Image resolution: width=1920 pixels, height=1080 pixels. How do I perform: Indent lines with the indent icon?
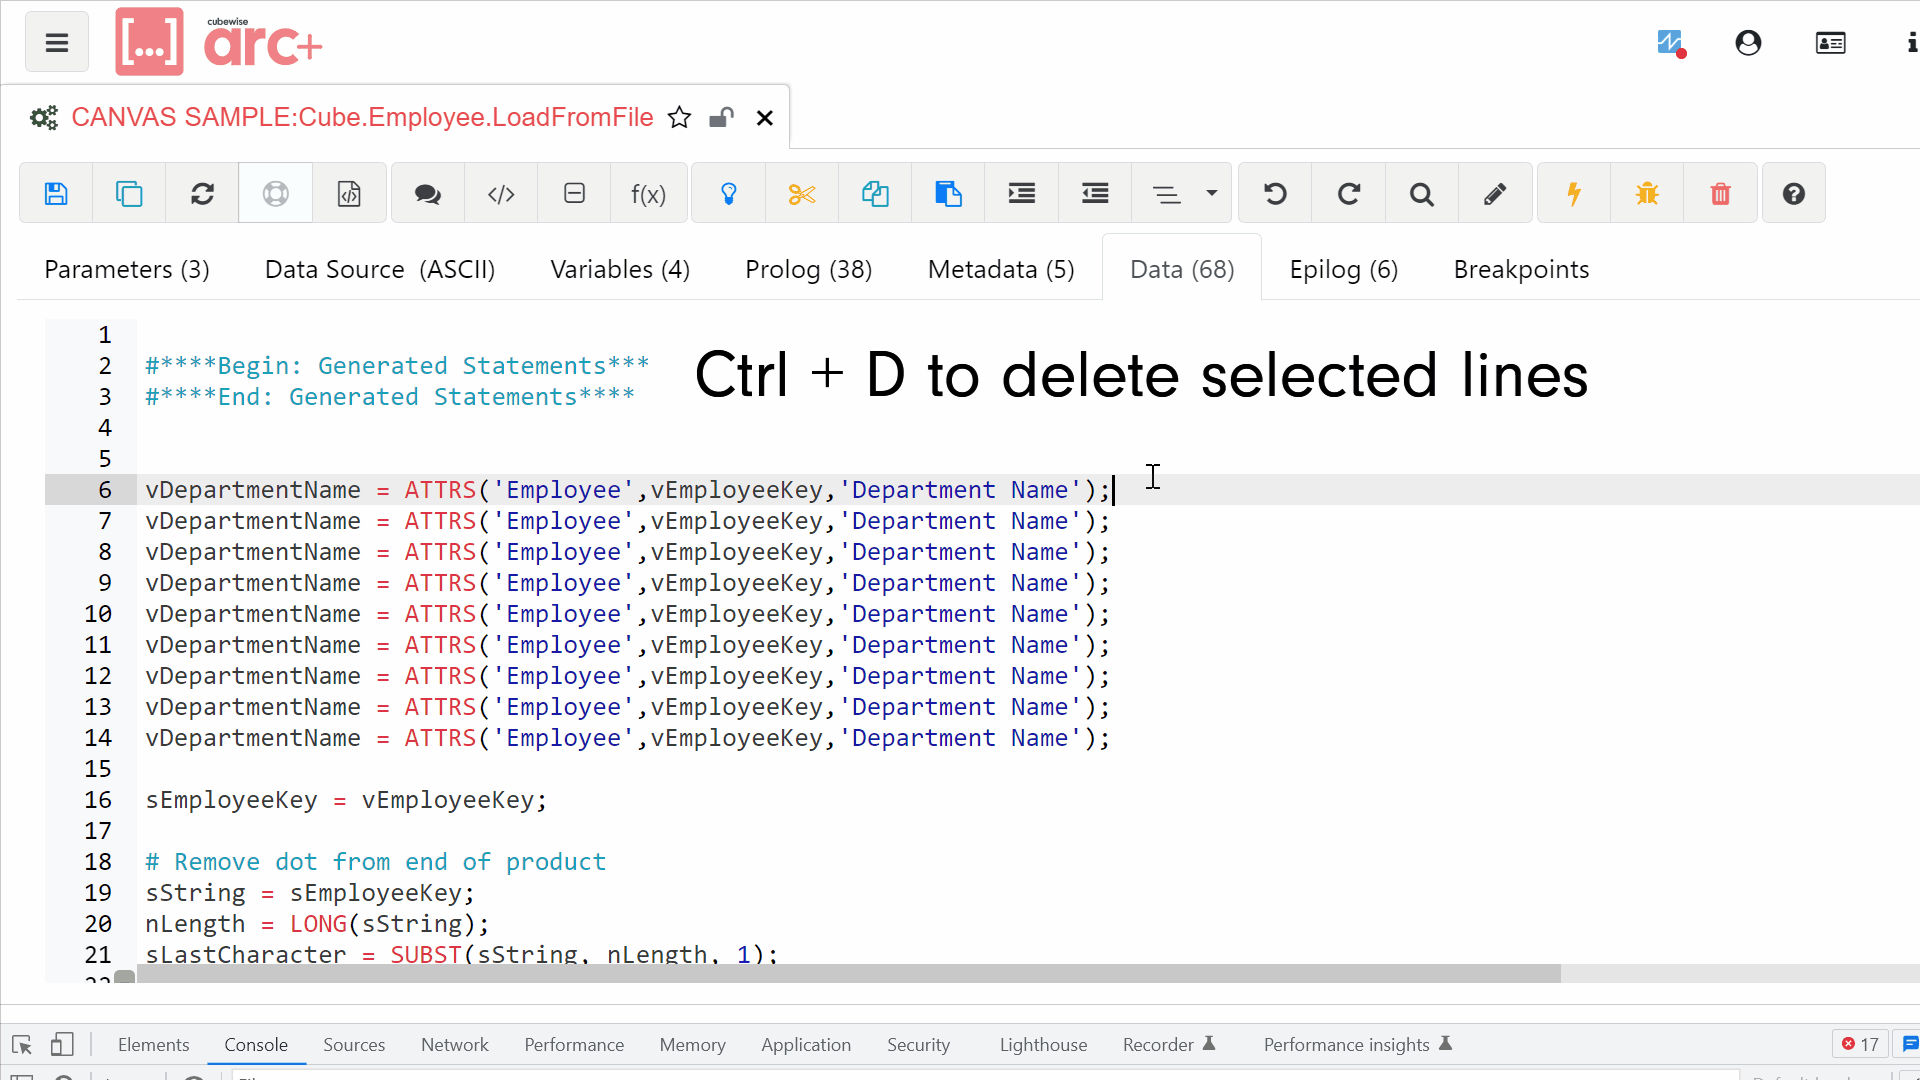[1020, 193]
